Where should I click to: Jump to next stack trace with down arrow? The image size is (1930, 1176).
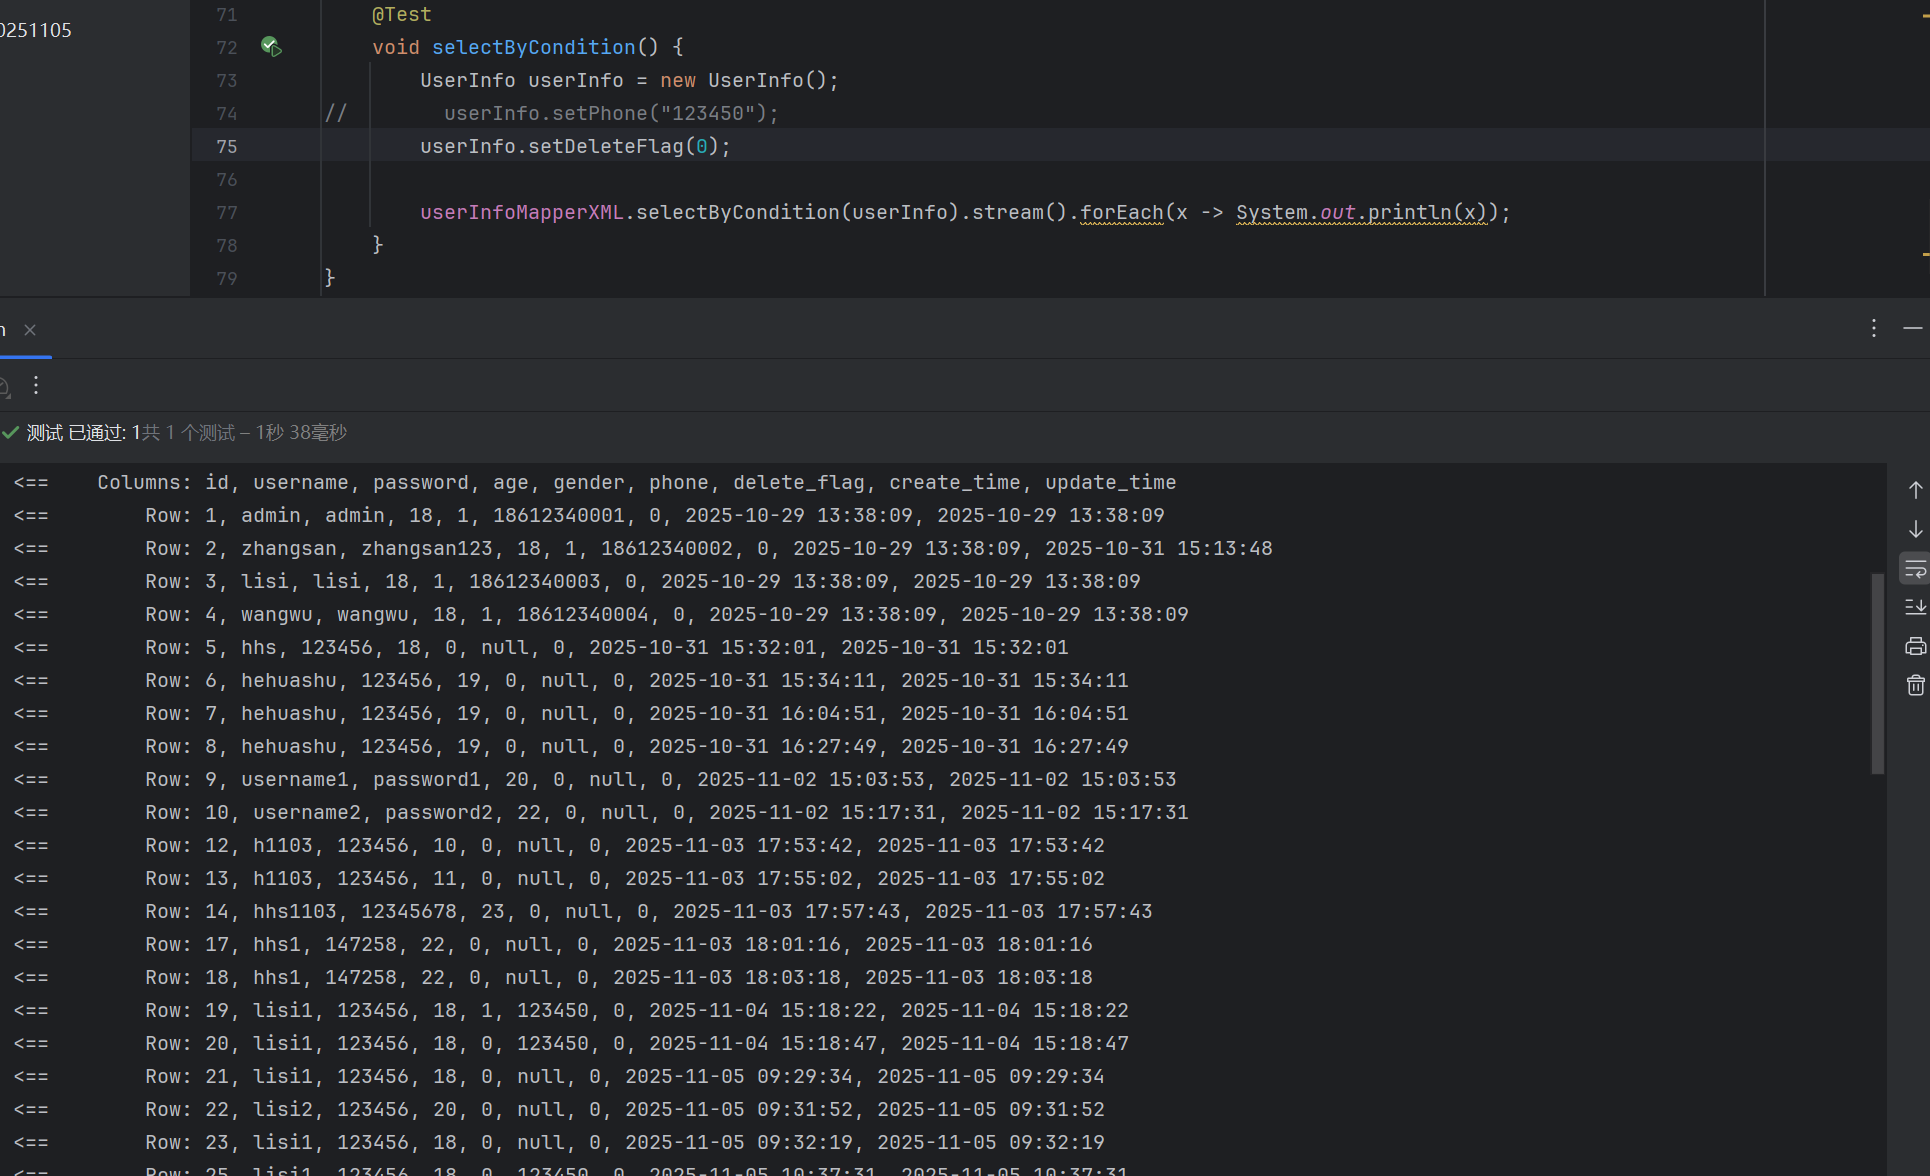pos(1915,529)
